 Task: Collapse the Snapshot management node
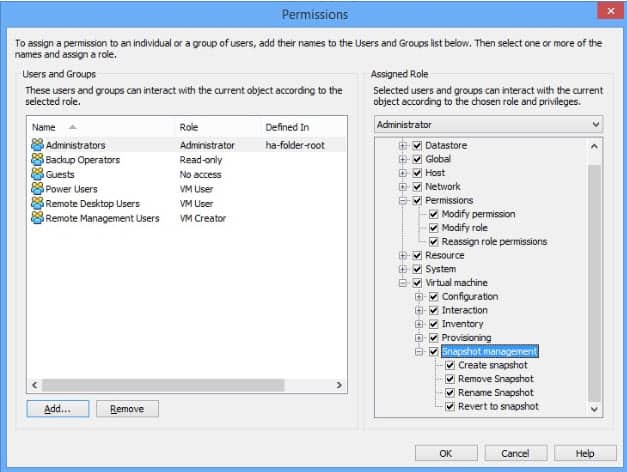tap(419, 352)
